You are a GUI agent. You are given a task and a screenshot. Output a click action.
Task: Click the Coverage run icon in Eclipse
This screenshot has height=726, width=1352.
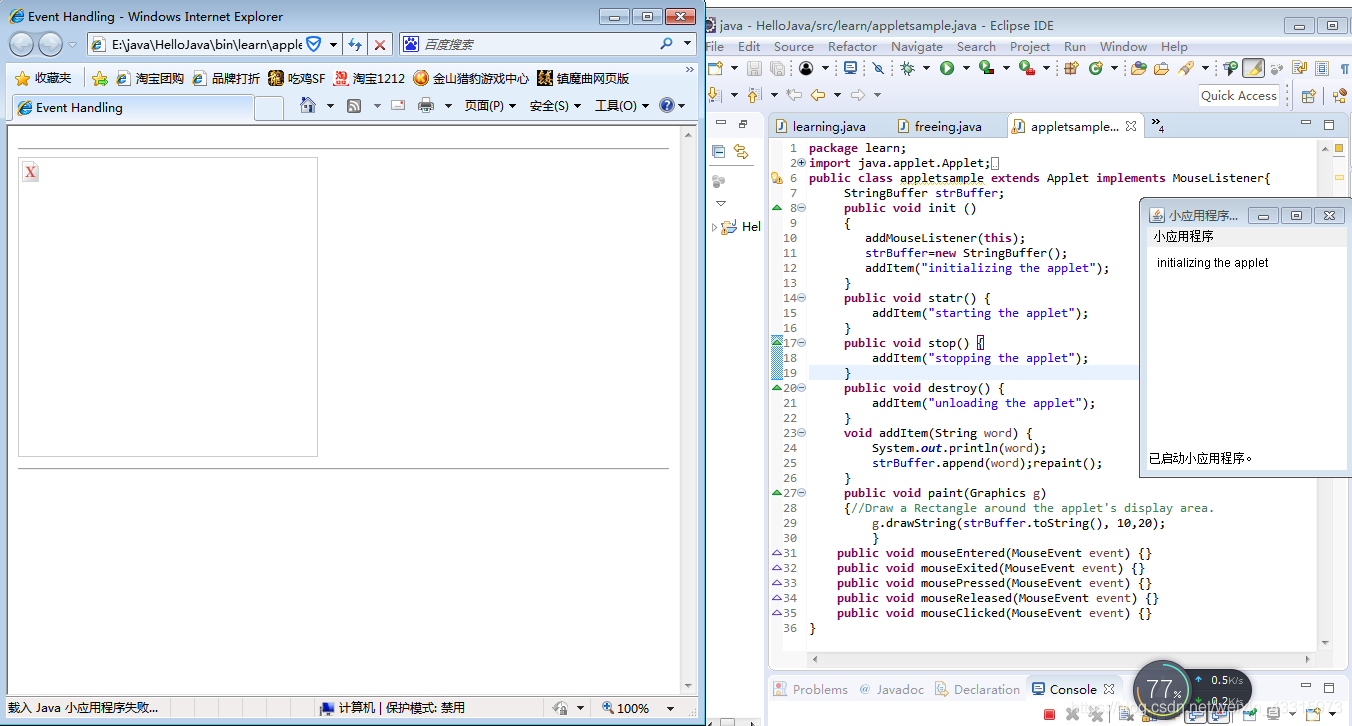986,68
